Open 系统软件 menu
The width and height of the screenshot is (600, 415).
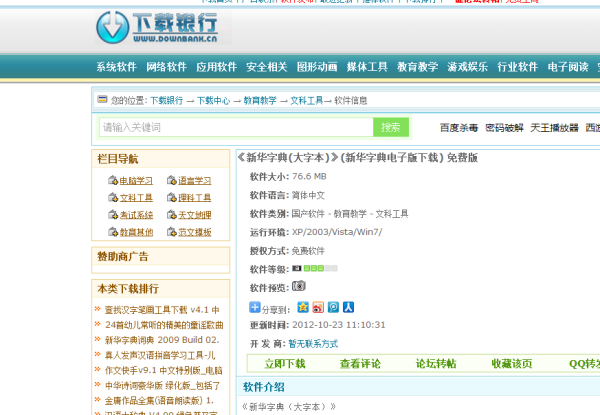116,67
